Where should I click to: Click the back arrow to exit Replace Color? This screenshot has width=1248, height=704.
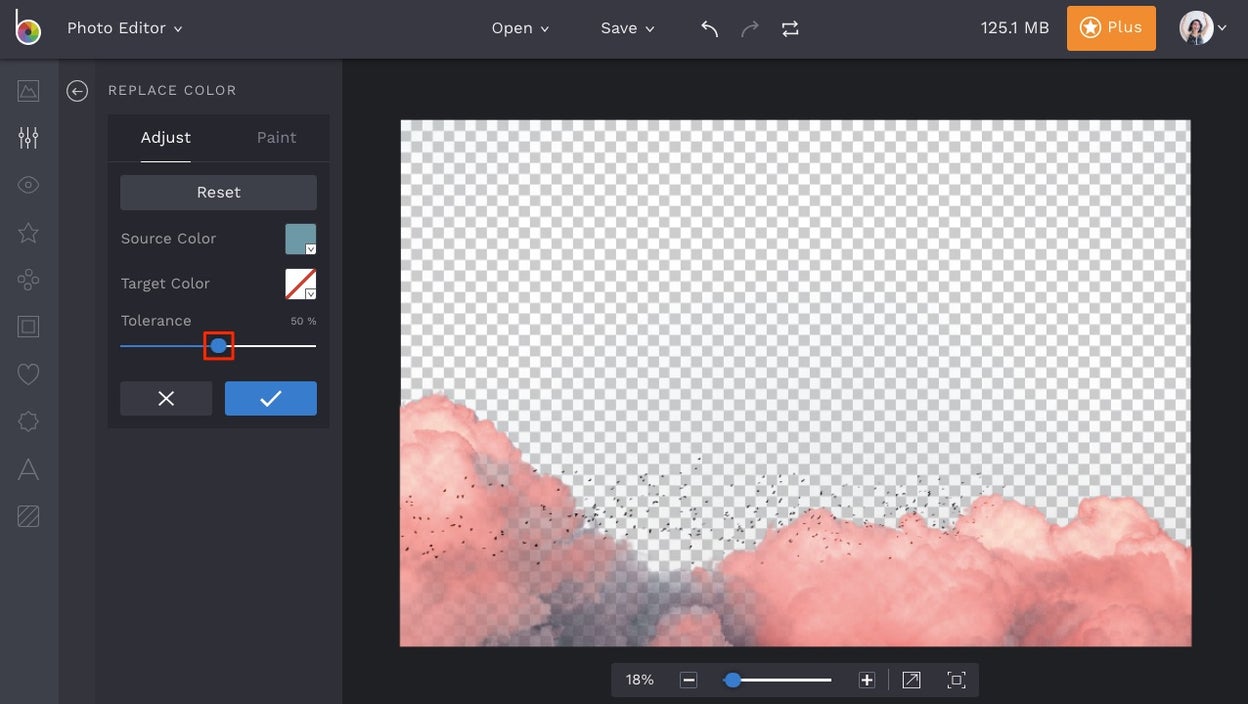coord(77,90)
